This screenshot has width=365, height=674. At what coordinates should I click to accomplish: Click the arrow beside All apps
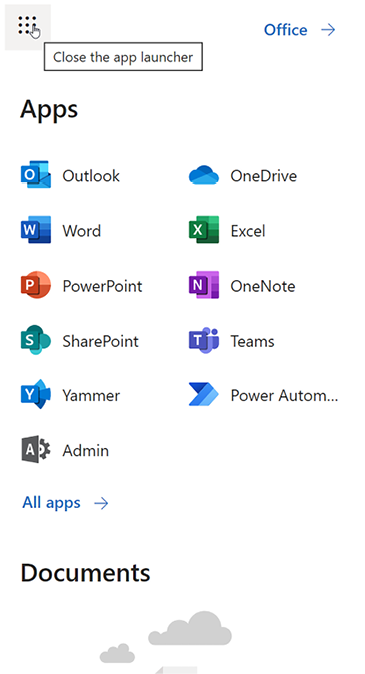coord(101,503)
